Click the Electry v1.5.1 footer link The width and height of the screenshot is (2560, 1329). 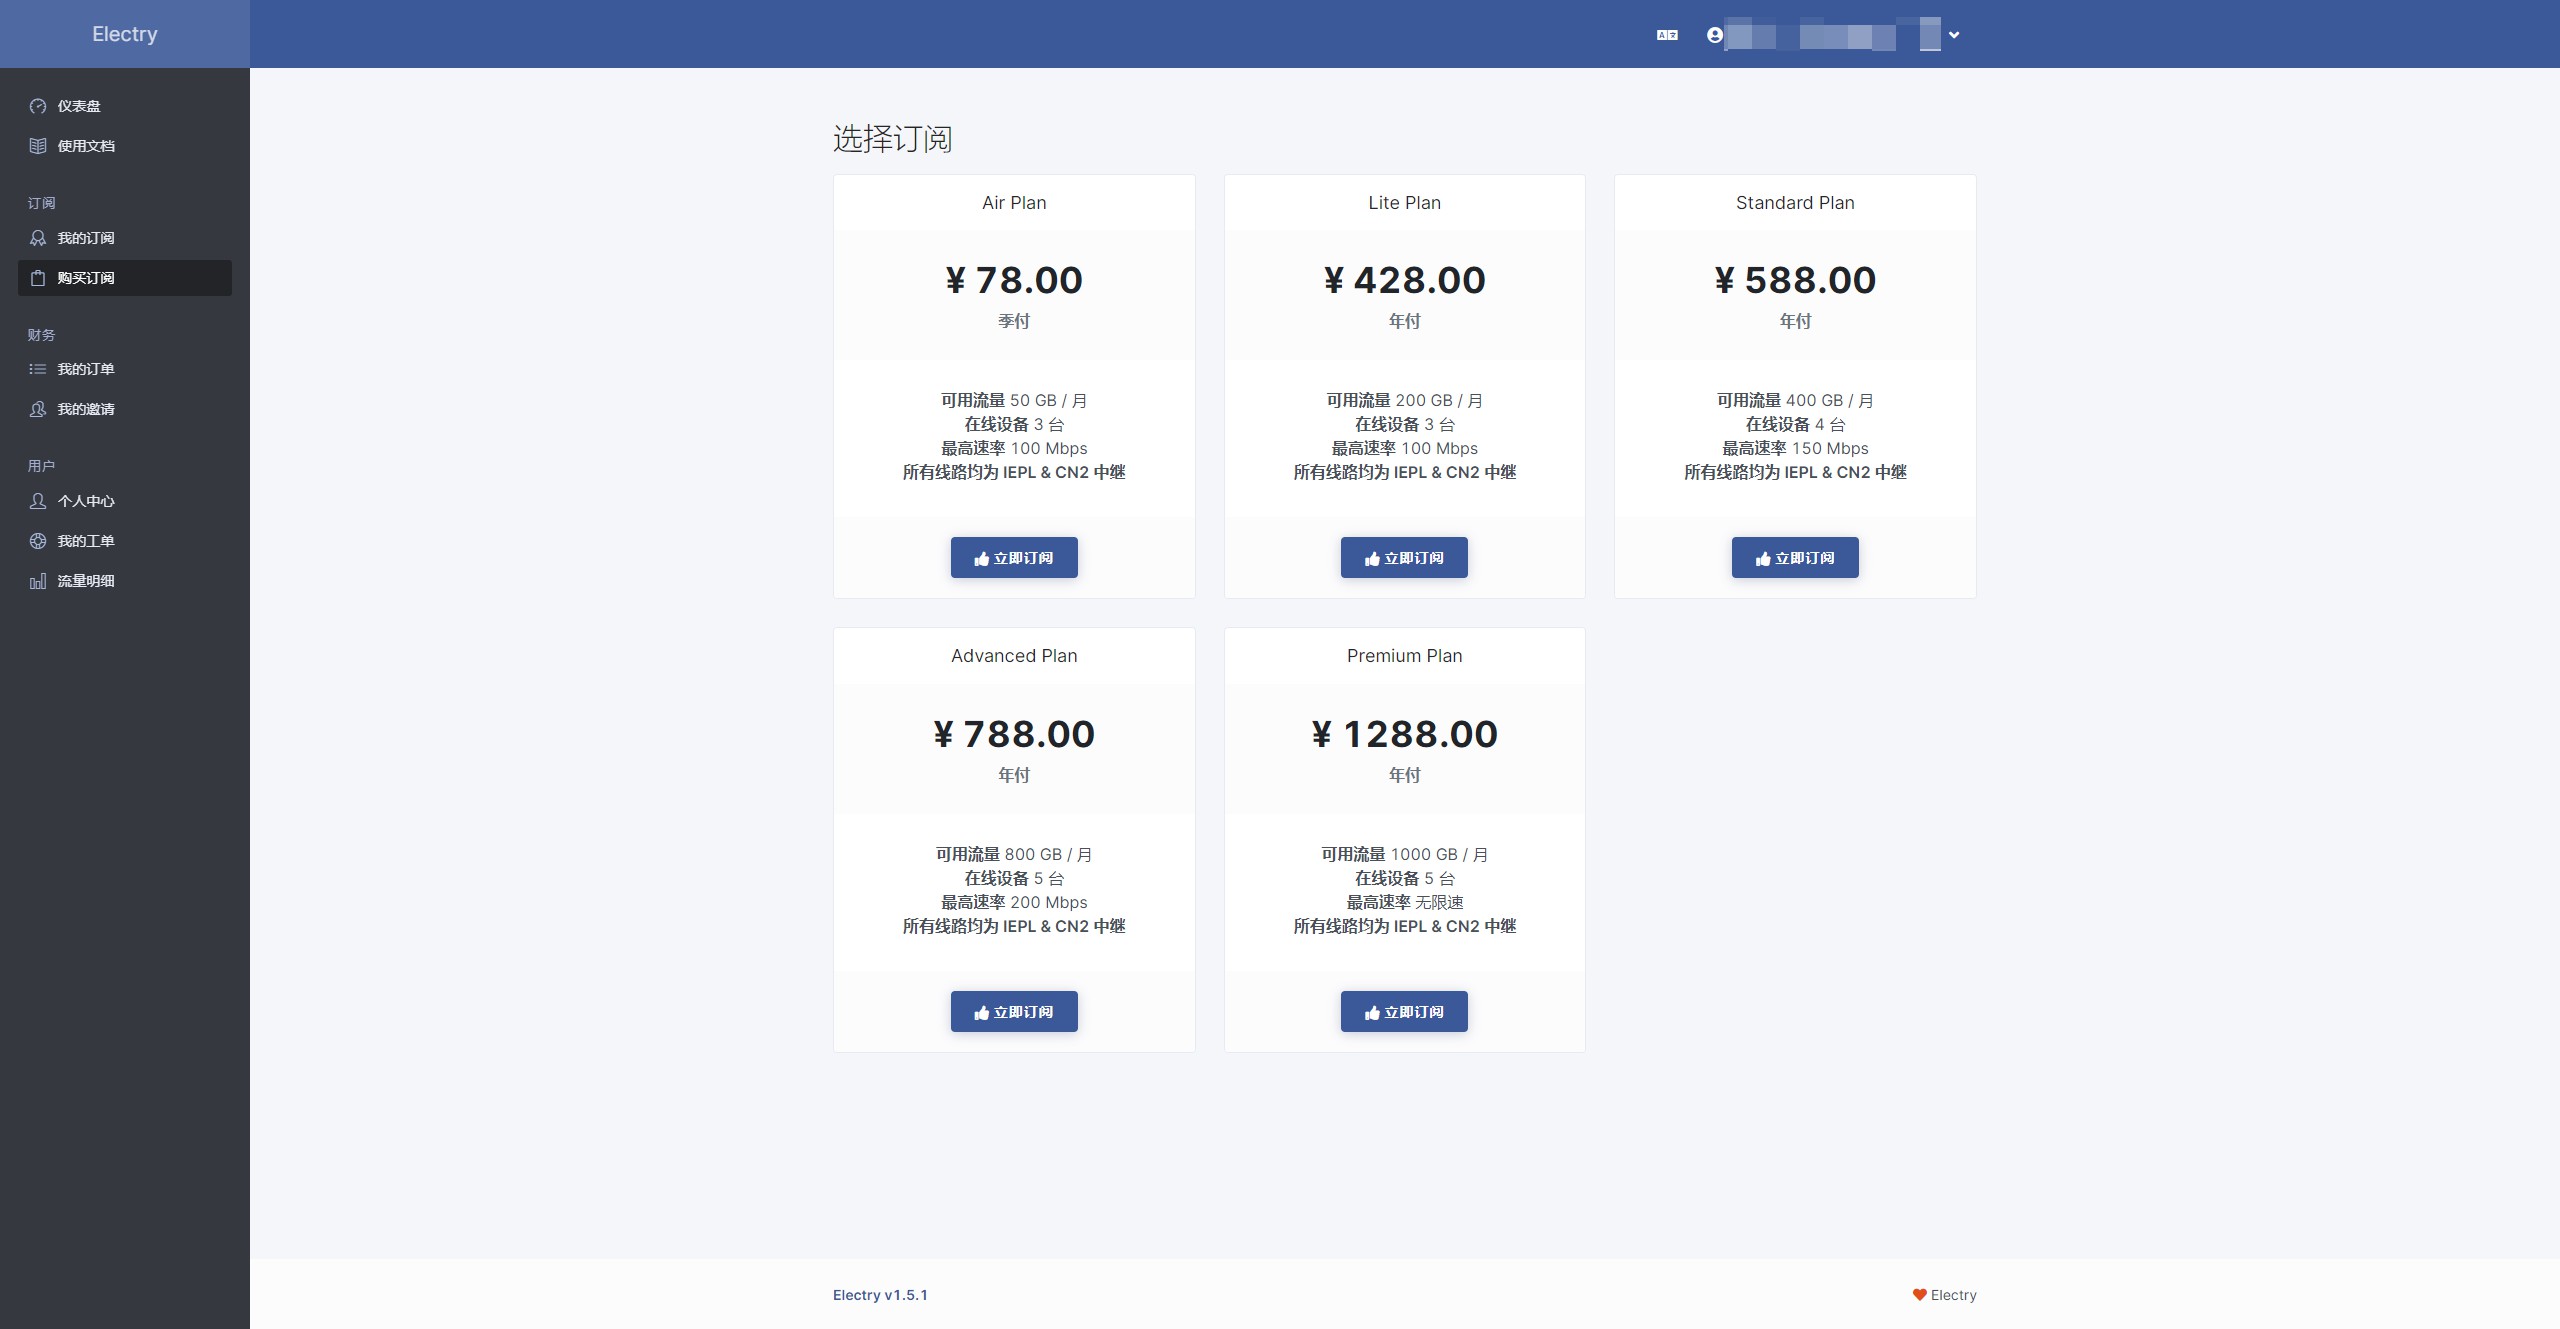pyautogui.click(x=880, y=1295)
